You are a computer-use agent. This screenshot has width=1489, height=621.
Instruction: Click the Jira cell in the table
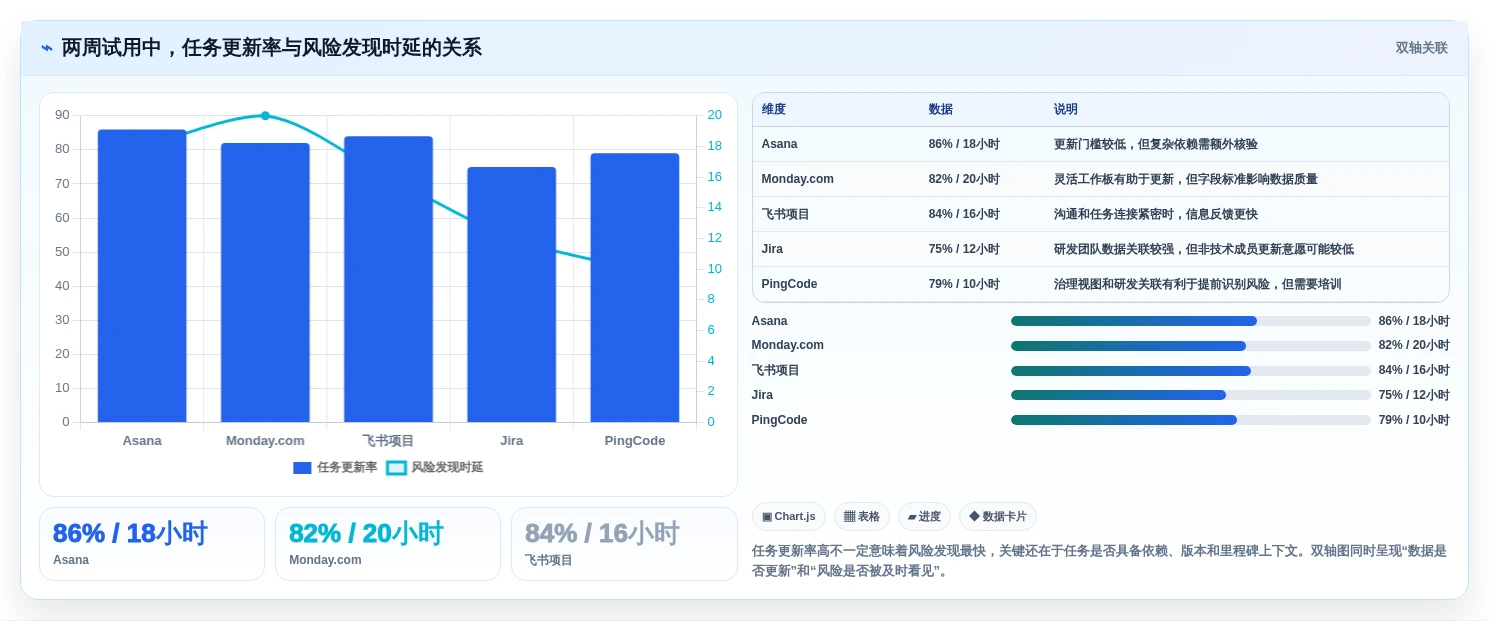point(772,249)
